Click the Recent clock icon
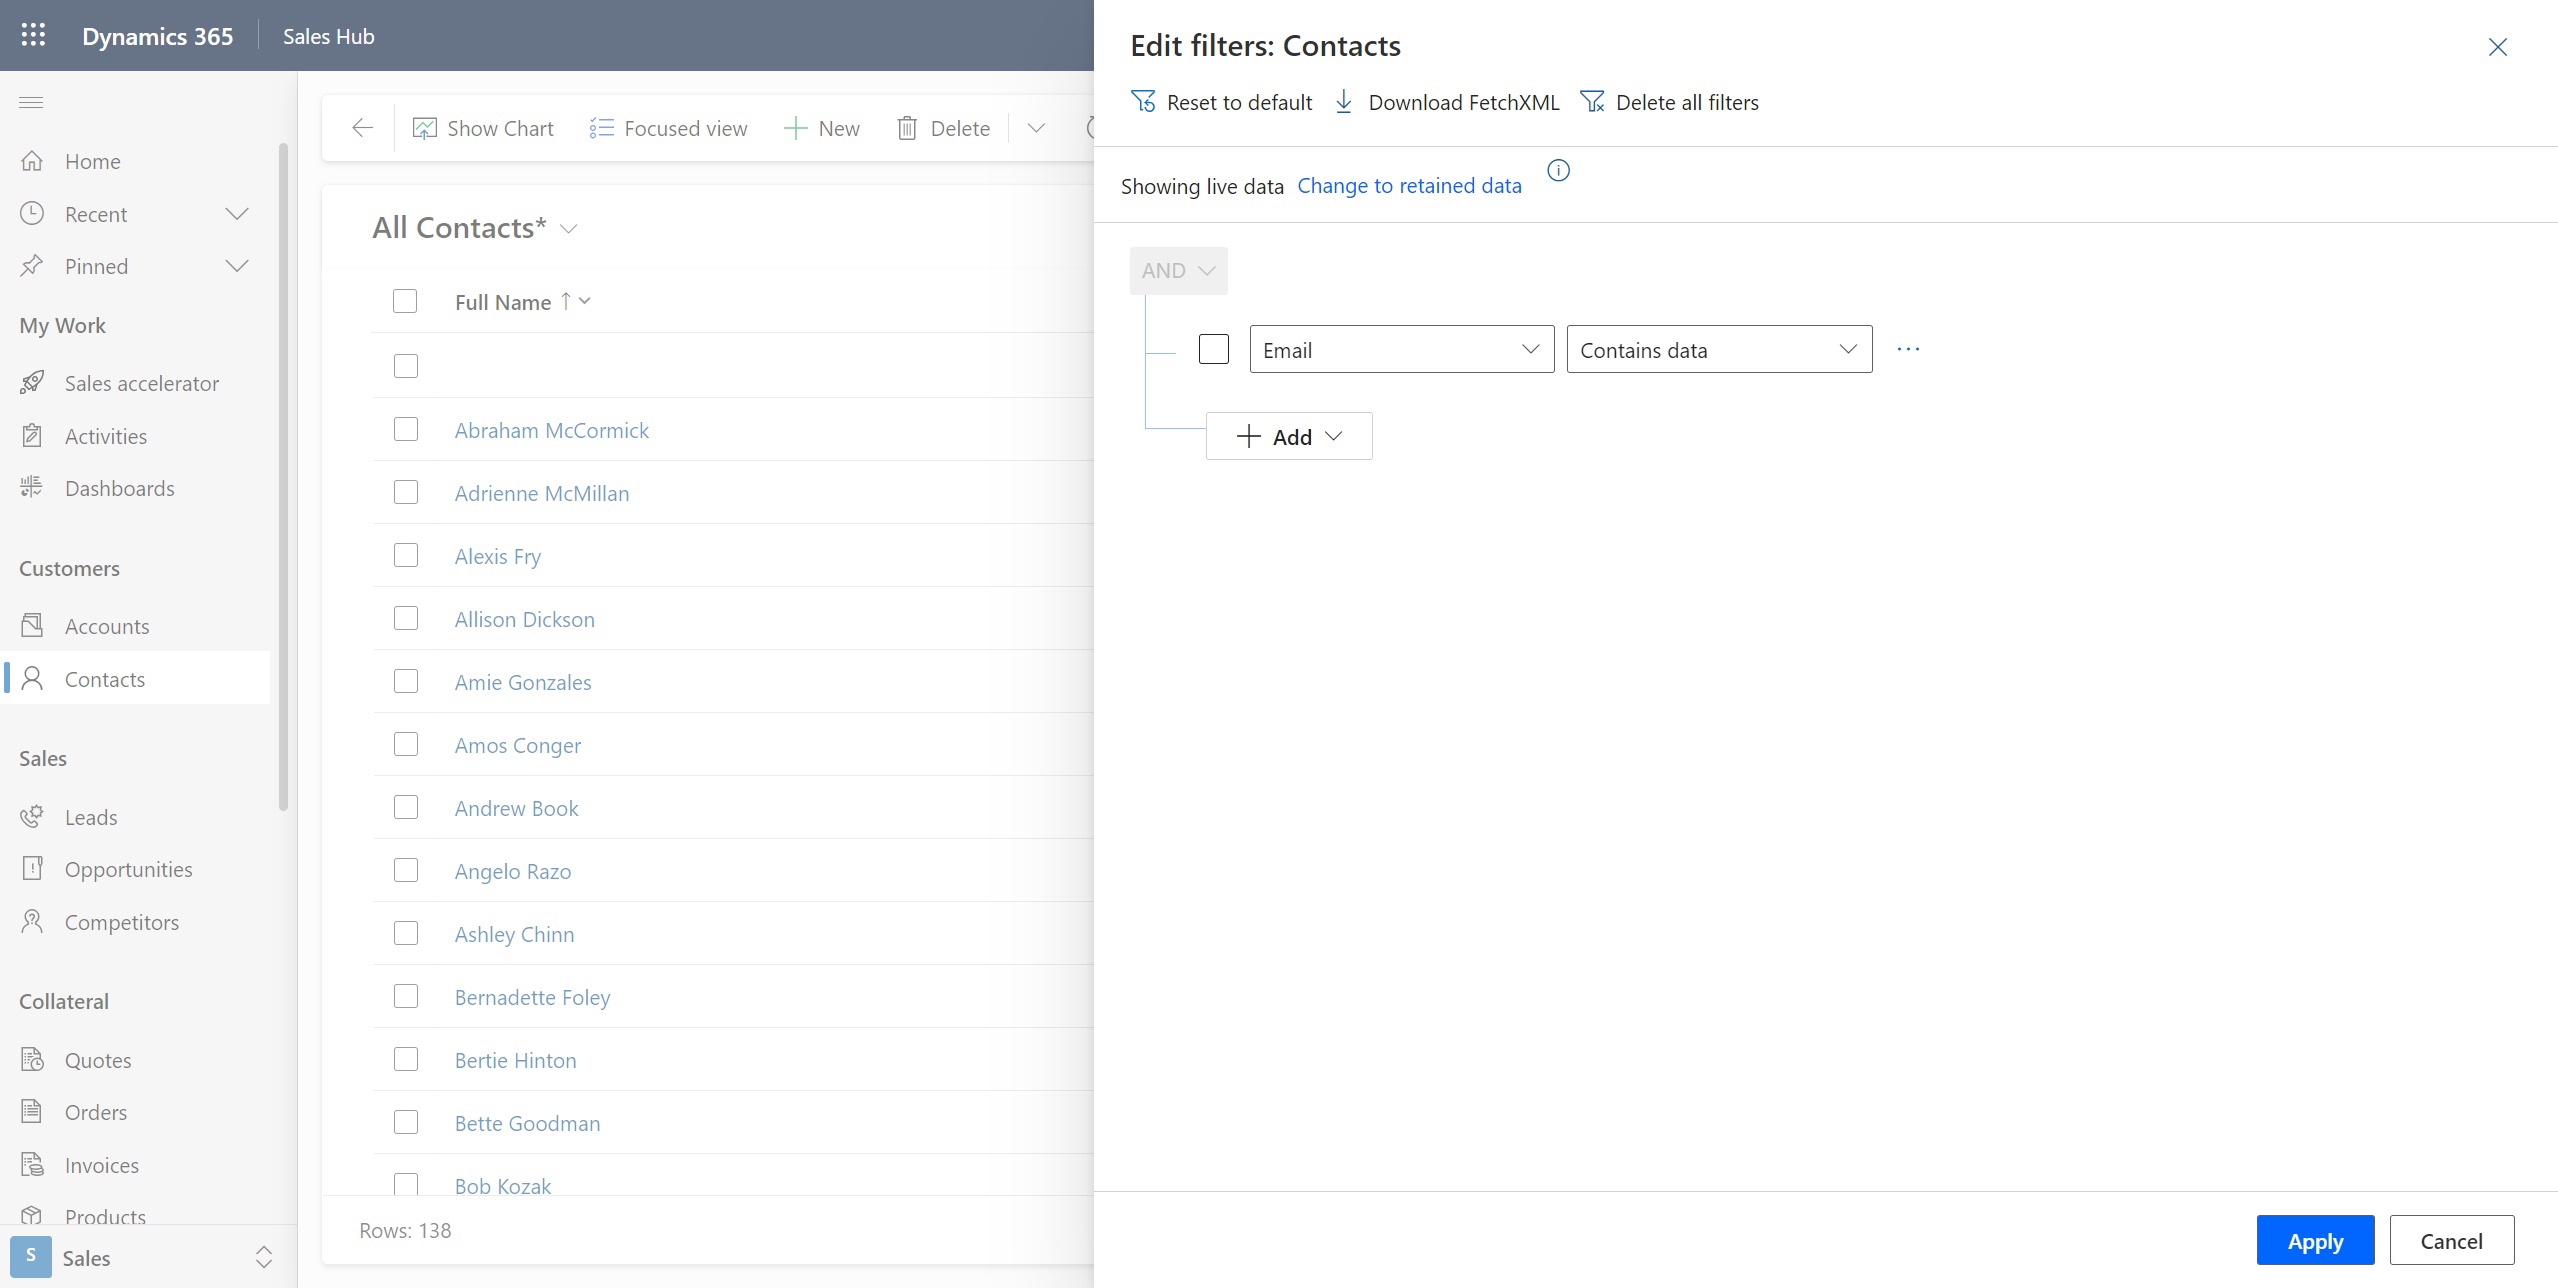This screenshot has height=1288, width=2558. [x=32, y=213]
